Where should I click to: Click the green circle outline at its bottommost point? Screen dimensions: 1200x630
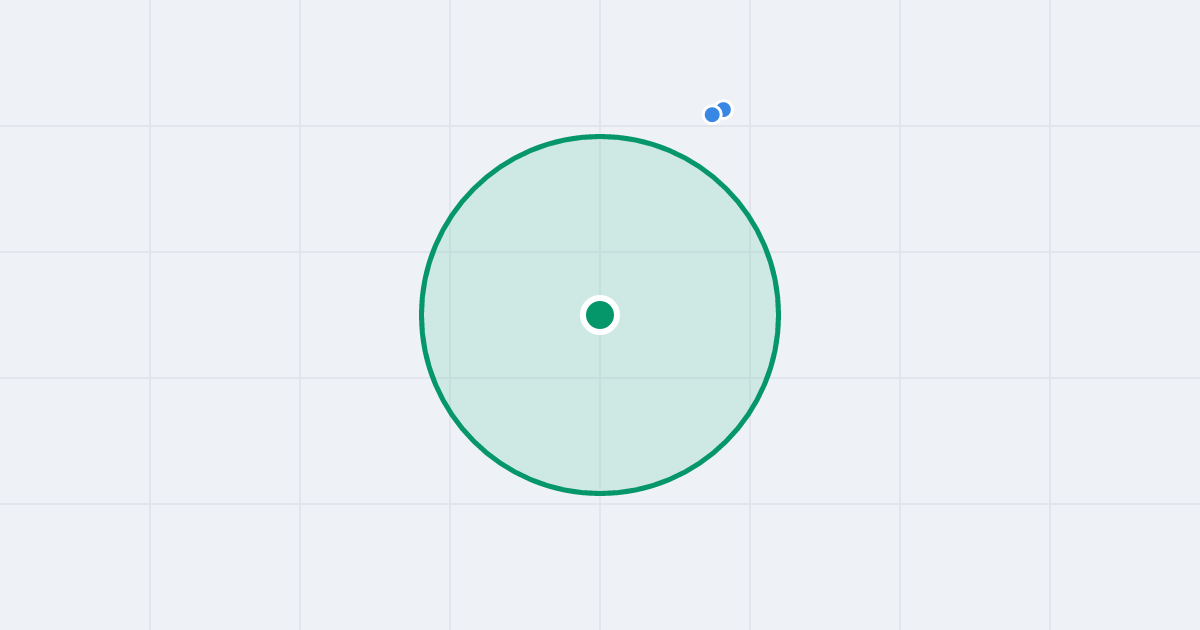600,493
